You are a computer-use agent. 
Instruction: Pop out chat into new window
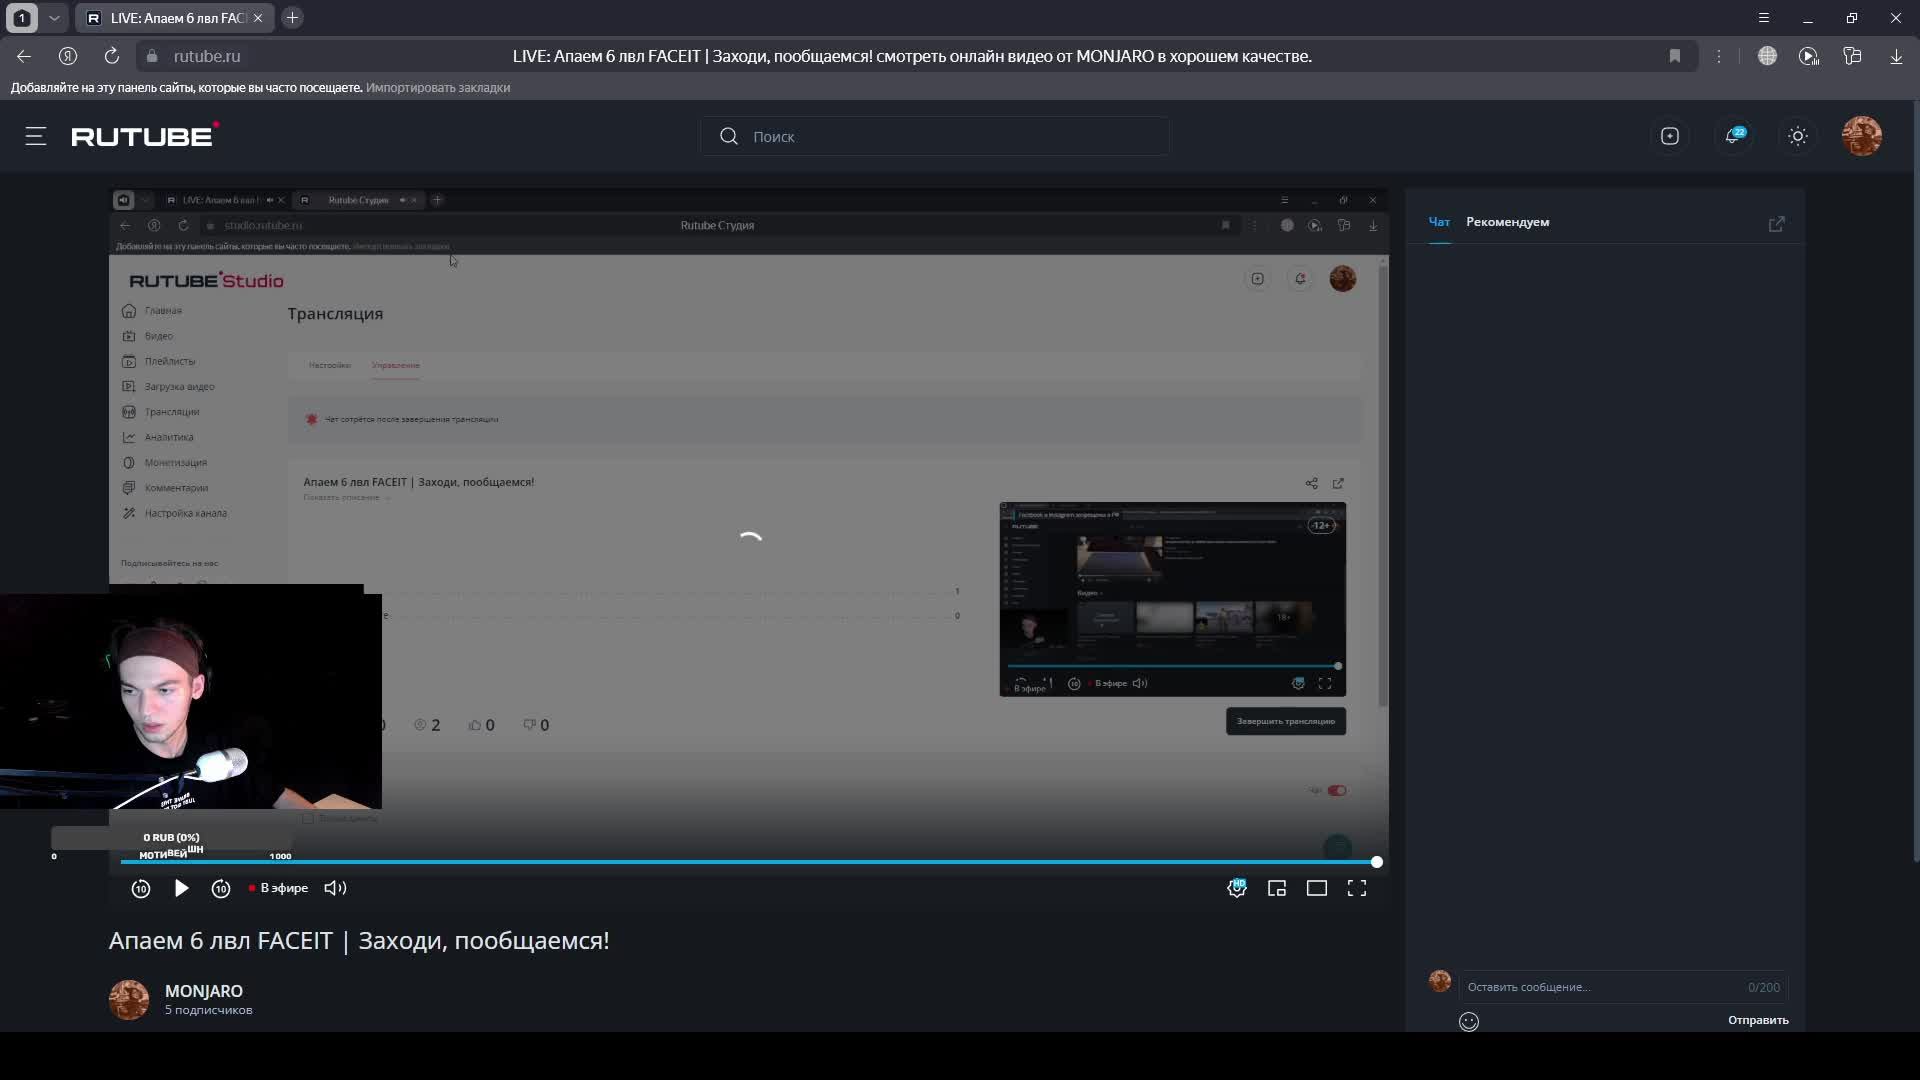click(1777, 224)
